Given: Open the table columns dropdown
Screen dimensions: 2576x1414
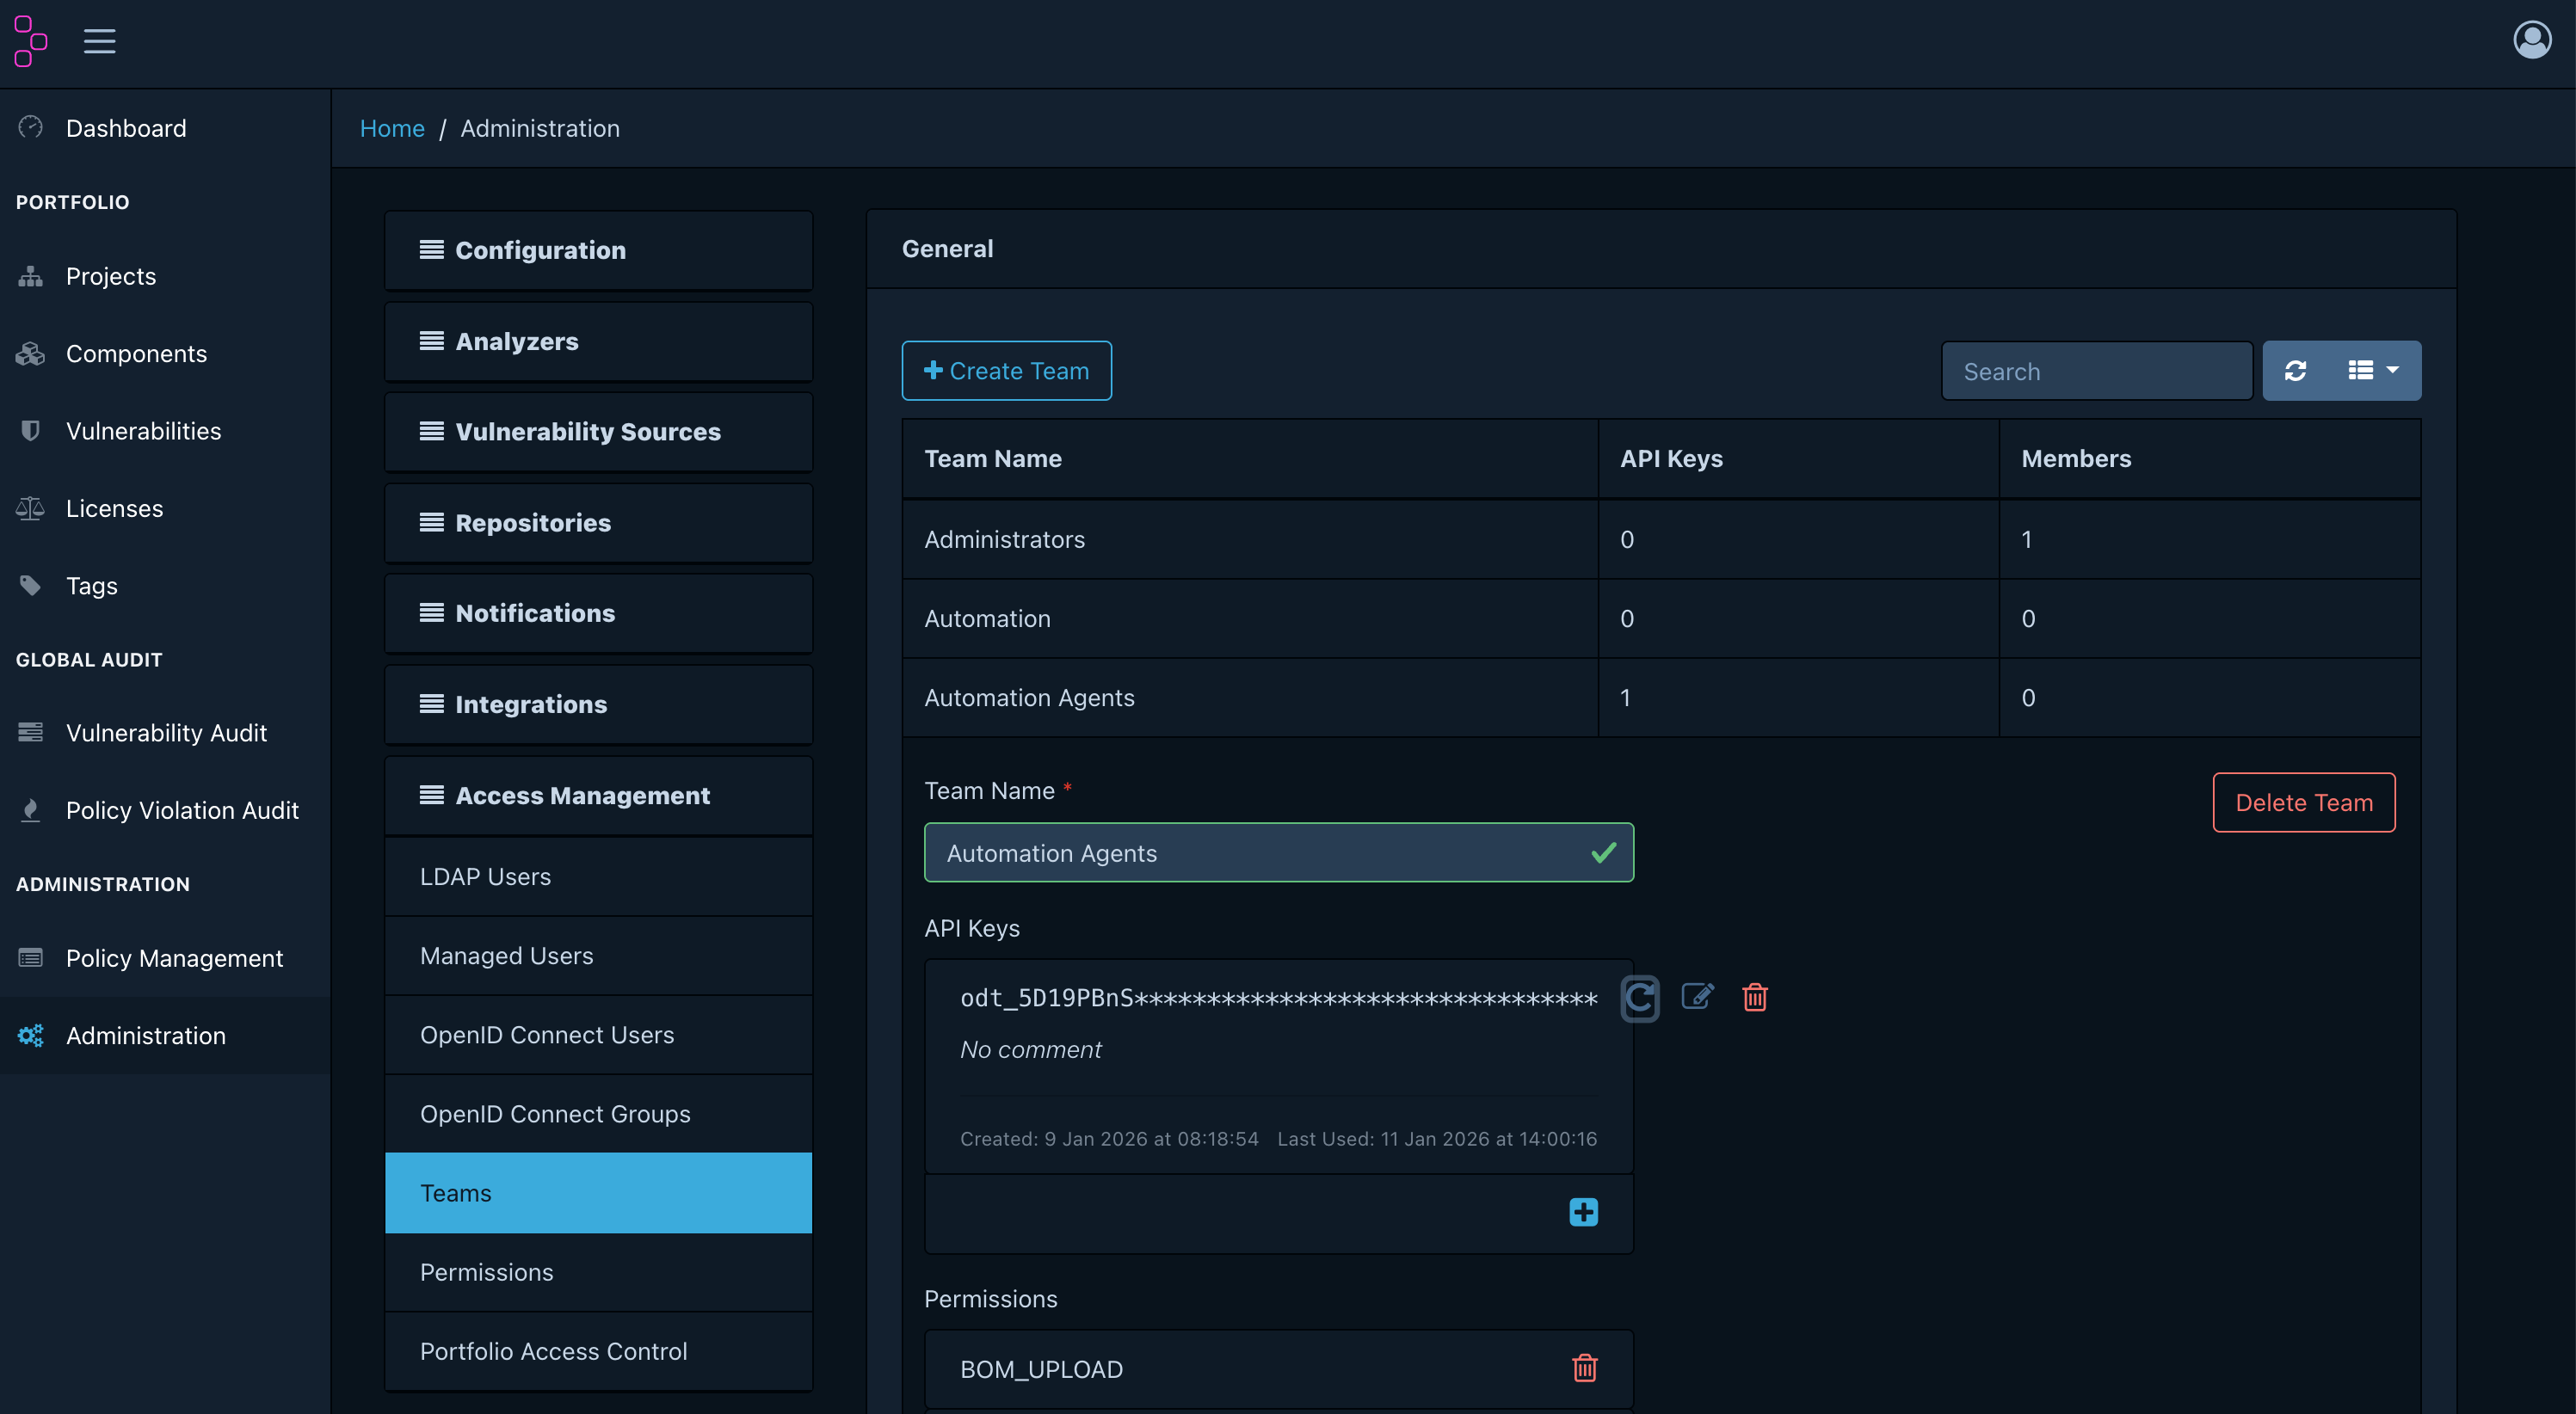Looking at the screenshot, I should [2373, 371].
